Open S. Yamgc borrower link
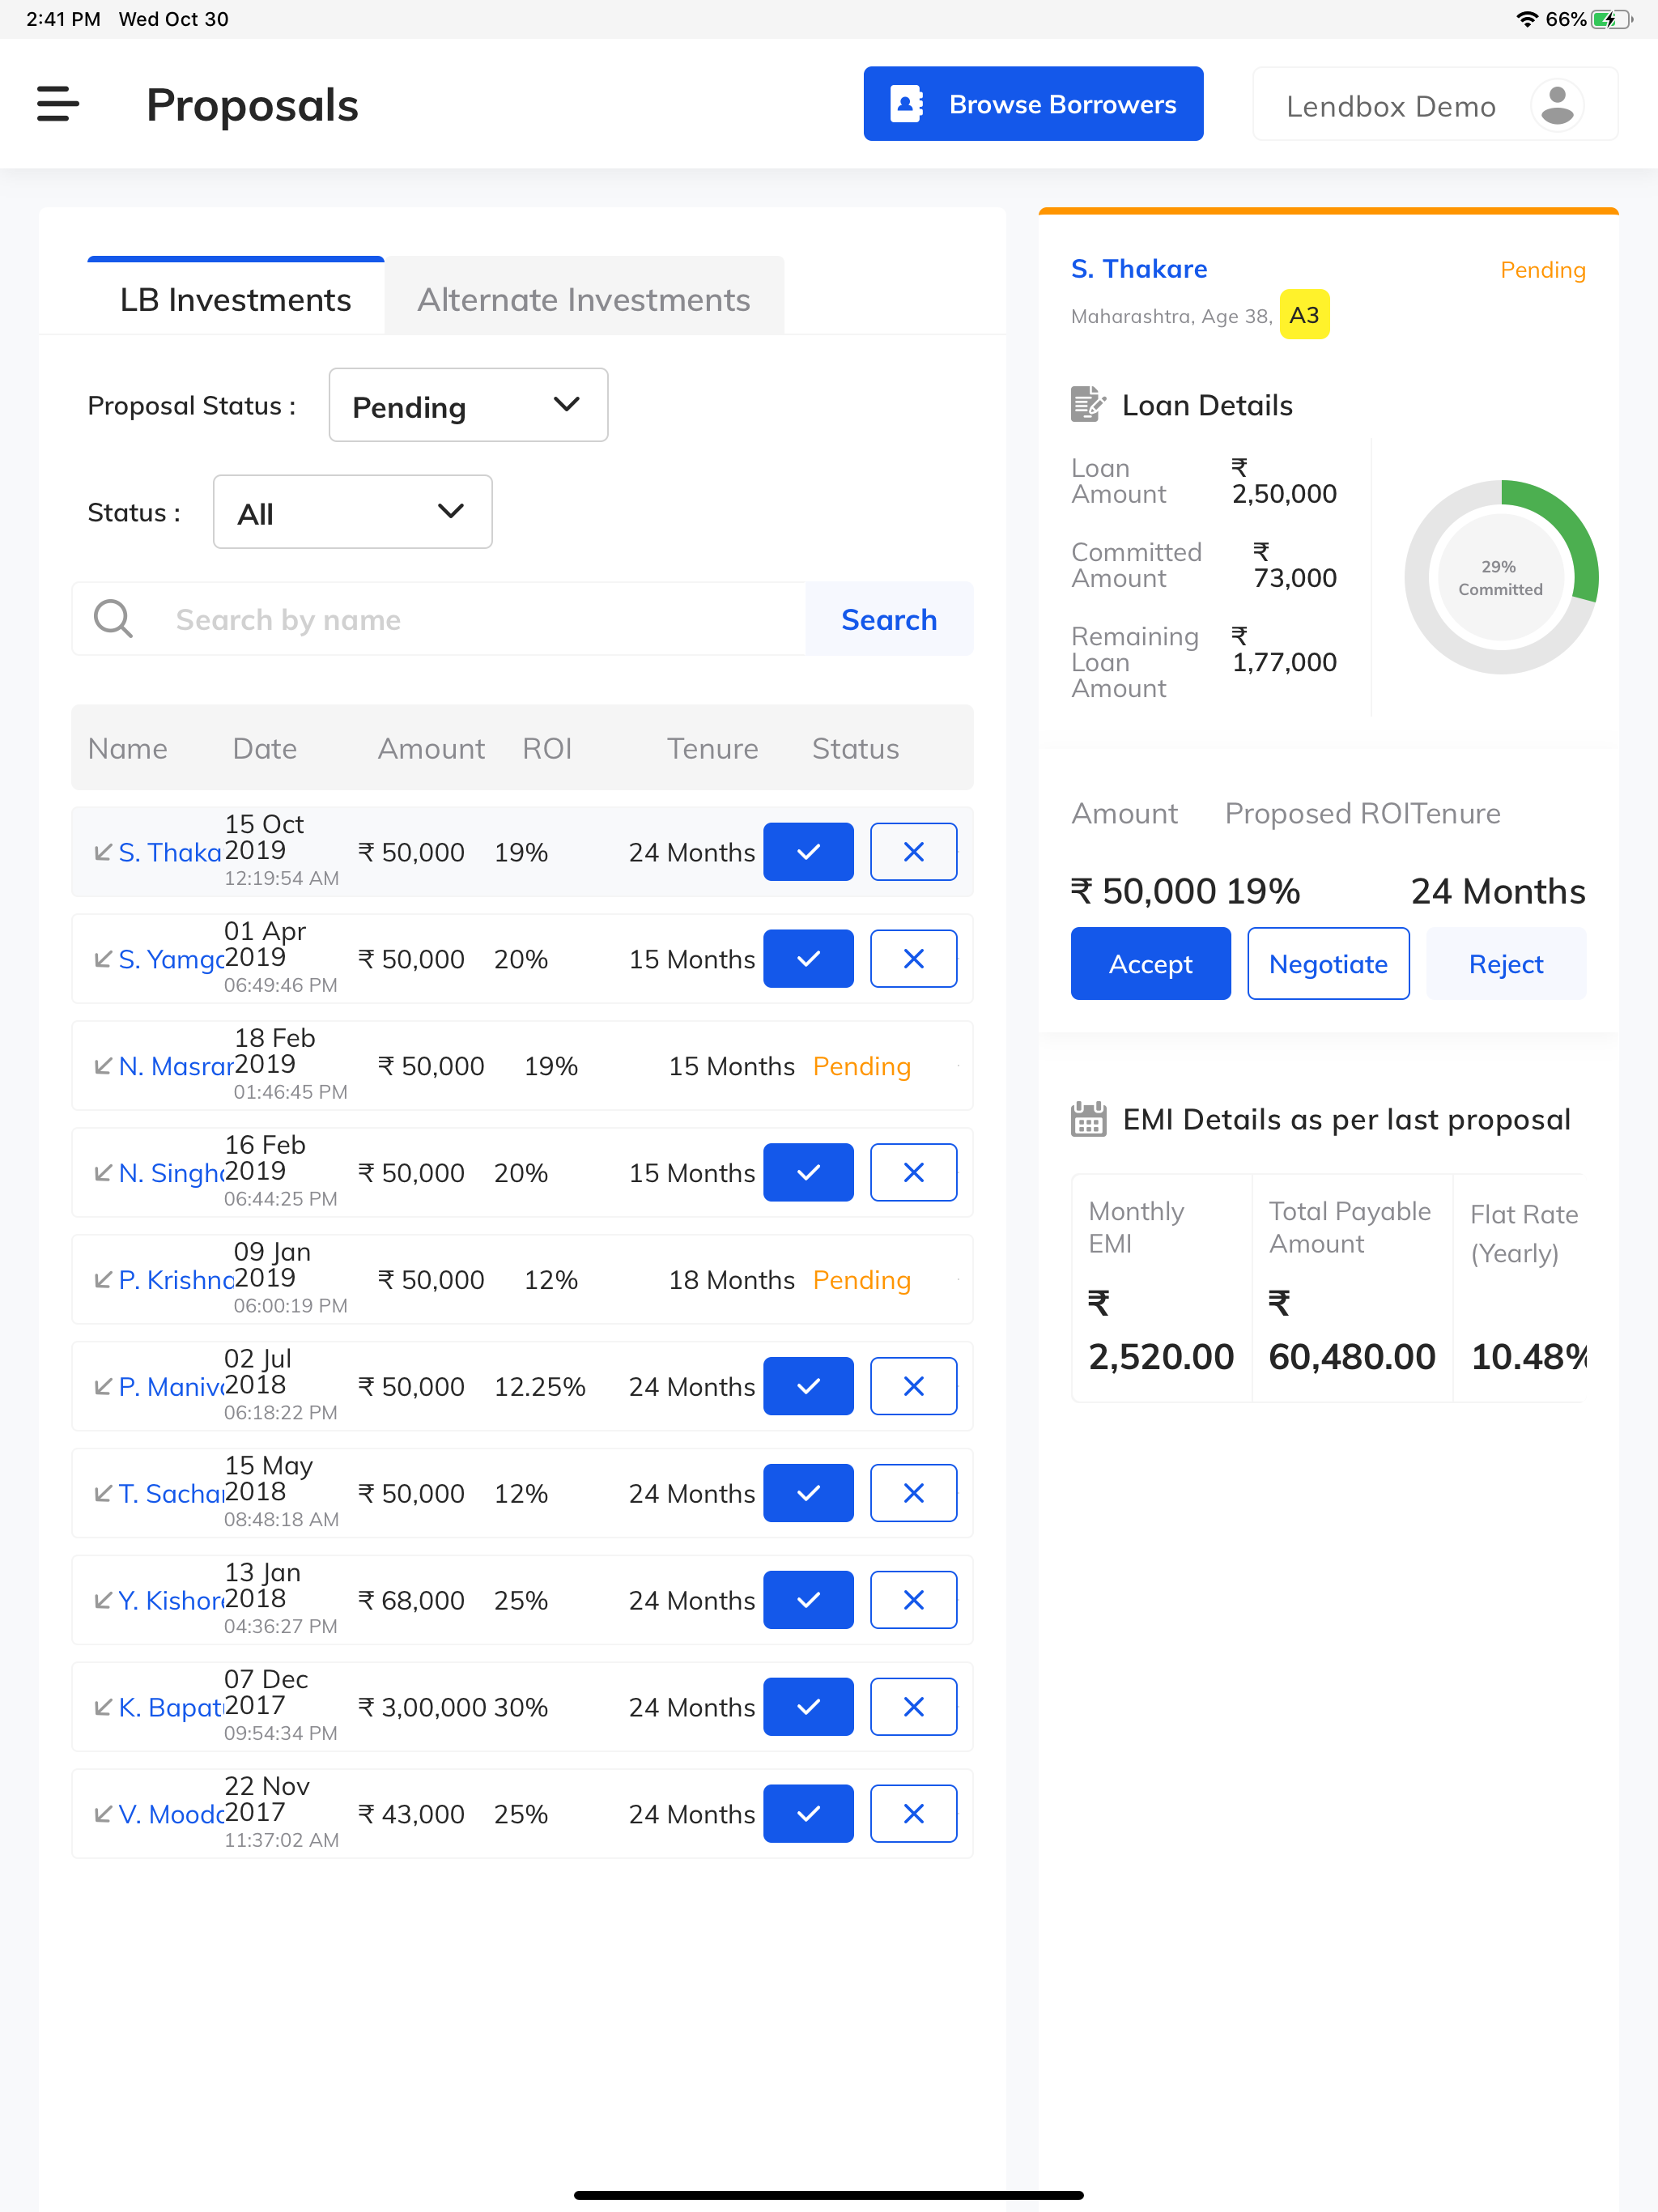The width and height of the screenshot is (1658, 2212). (171, 959)
